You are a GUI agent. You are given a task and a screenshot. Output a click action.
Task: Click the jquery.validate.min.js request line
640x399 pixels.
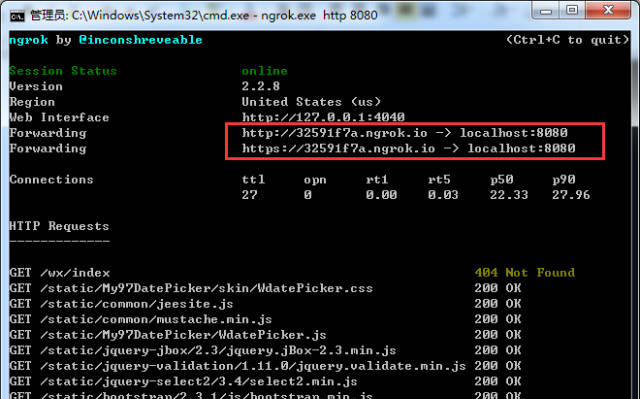[265, 366]
